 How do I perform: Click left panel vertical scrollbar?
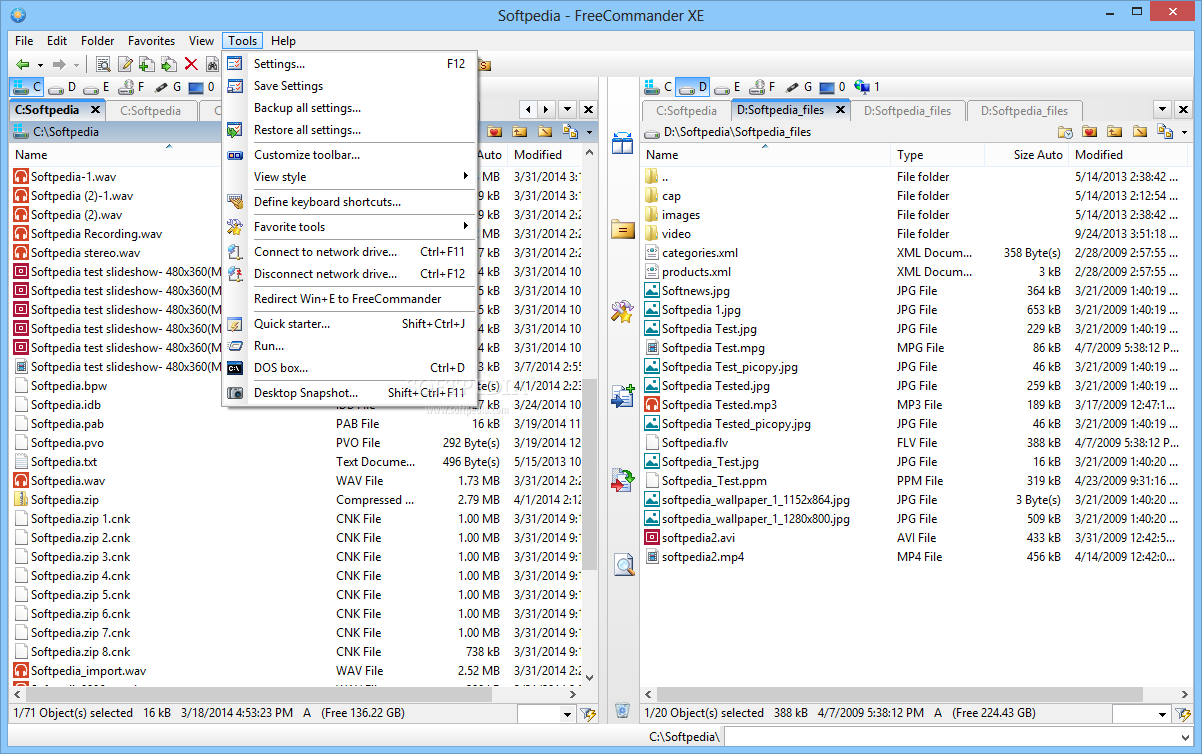tap(589, 417)
